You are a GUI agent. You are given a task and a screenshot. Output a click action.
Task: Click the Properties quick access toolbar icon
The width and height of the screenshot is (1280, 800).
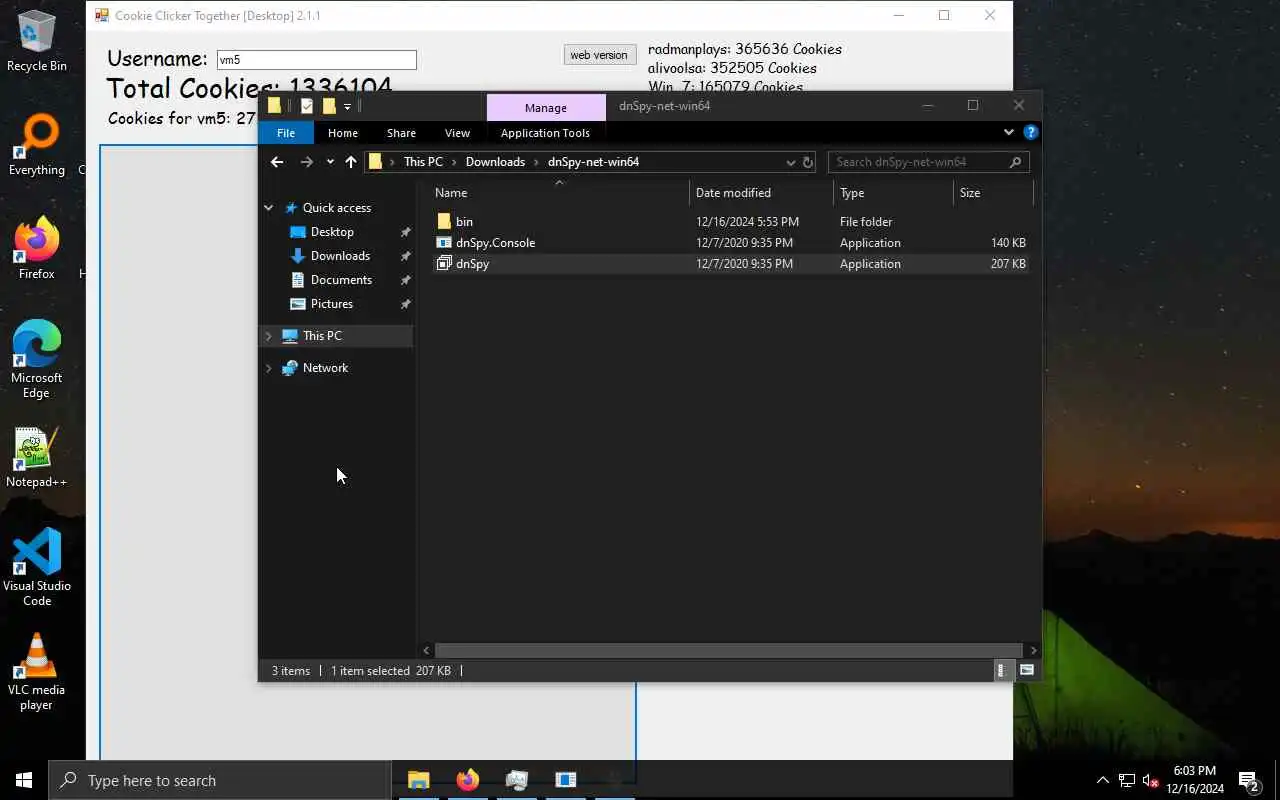point(307,106)
